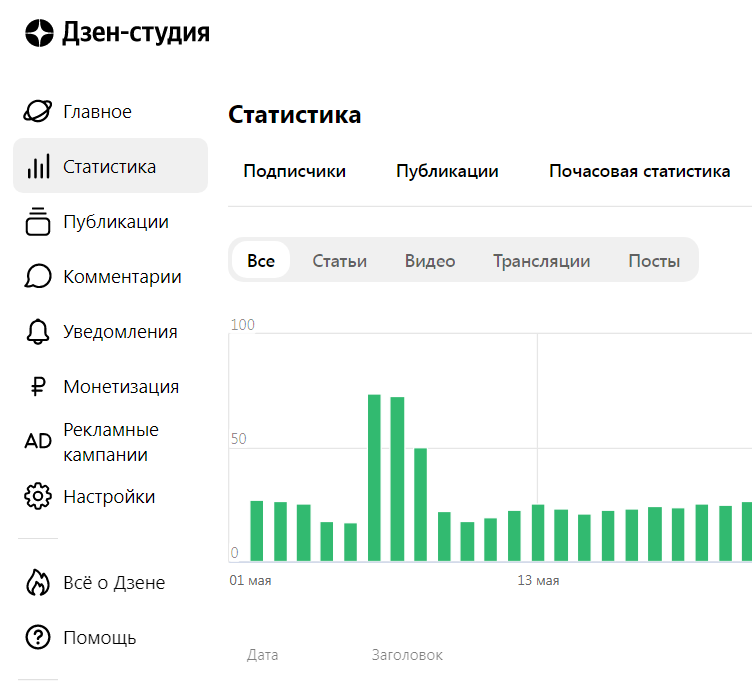The height and width of the screenshot is (700, 752).
Task: Switch to Публикации statistics tab
Action: coord(447,171)
